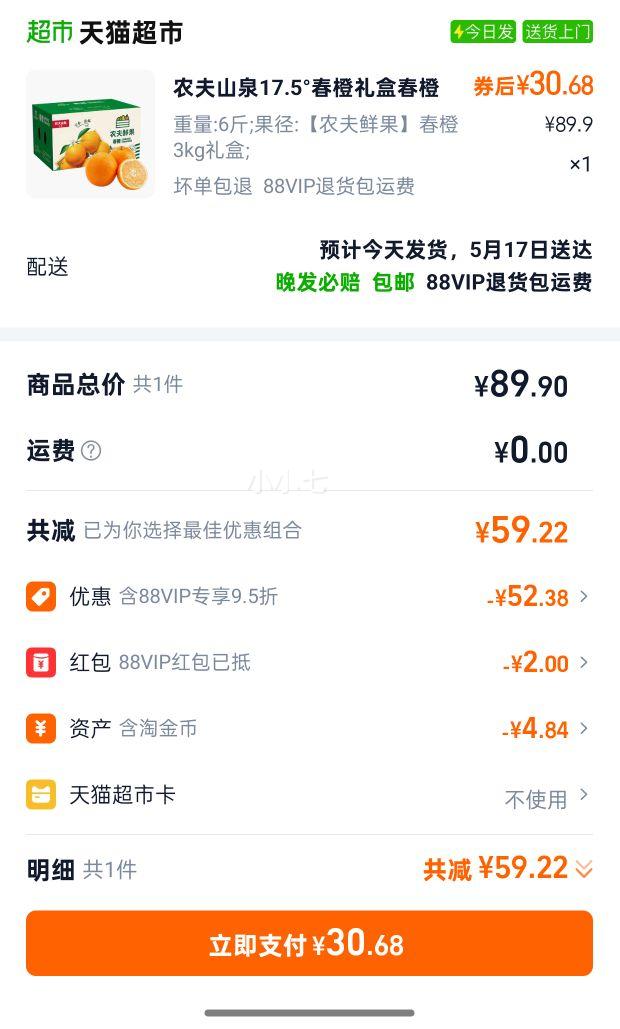Viewport: 620px width, 1029px height.
Task: Tap the orange coupon discount icon
Action: [x=41, y=597]
